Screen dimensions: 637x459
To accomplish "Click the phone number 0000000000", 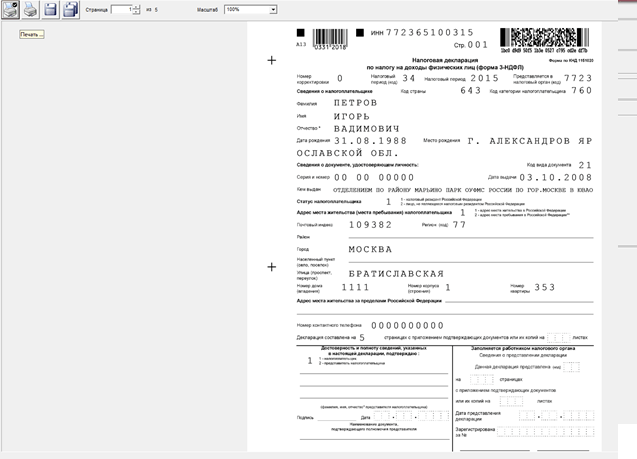I will (407, 325).
